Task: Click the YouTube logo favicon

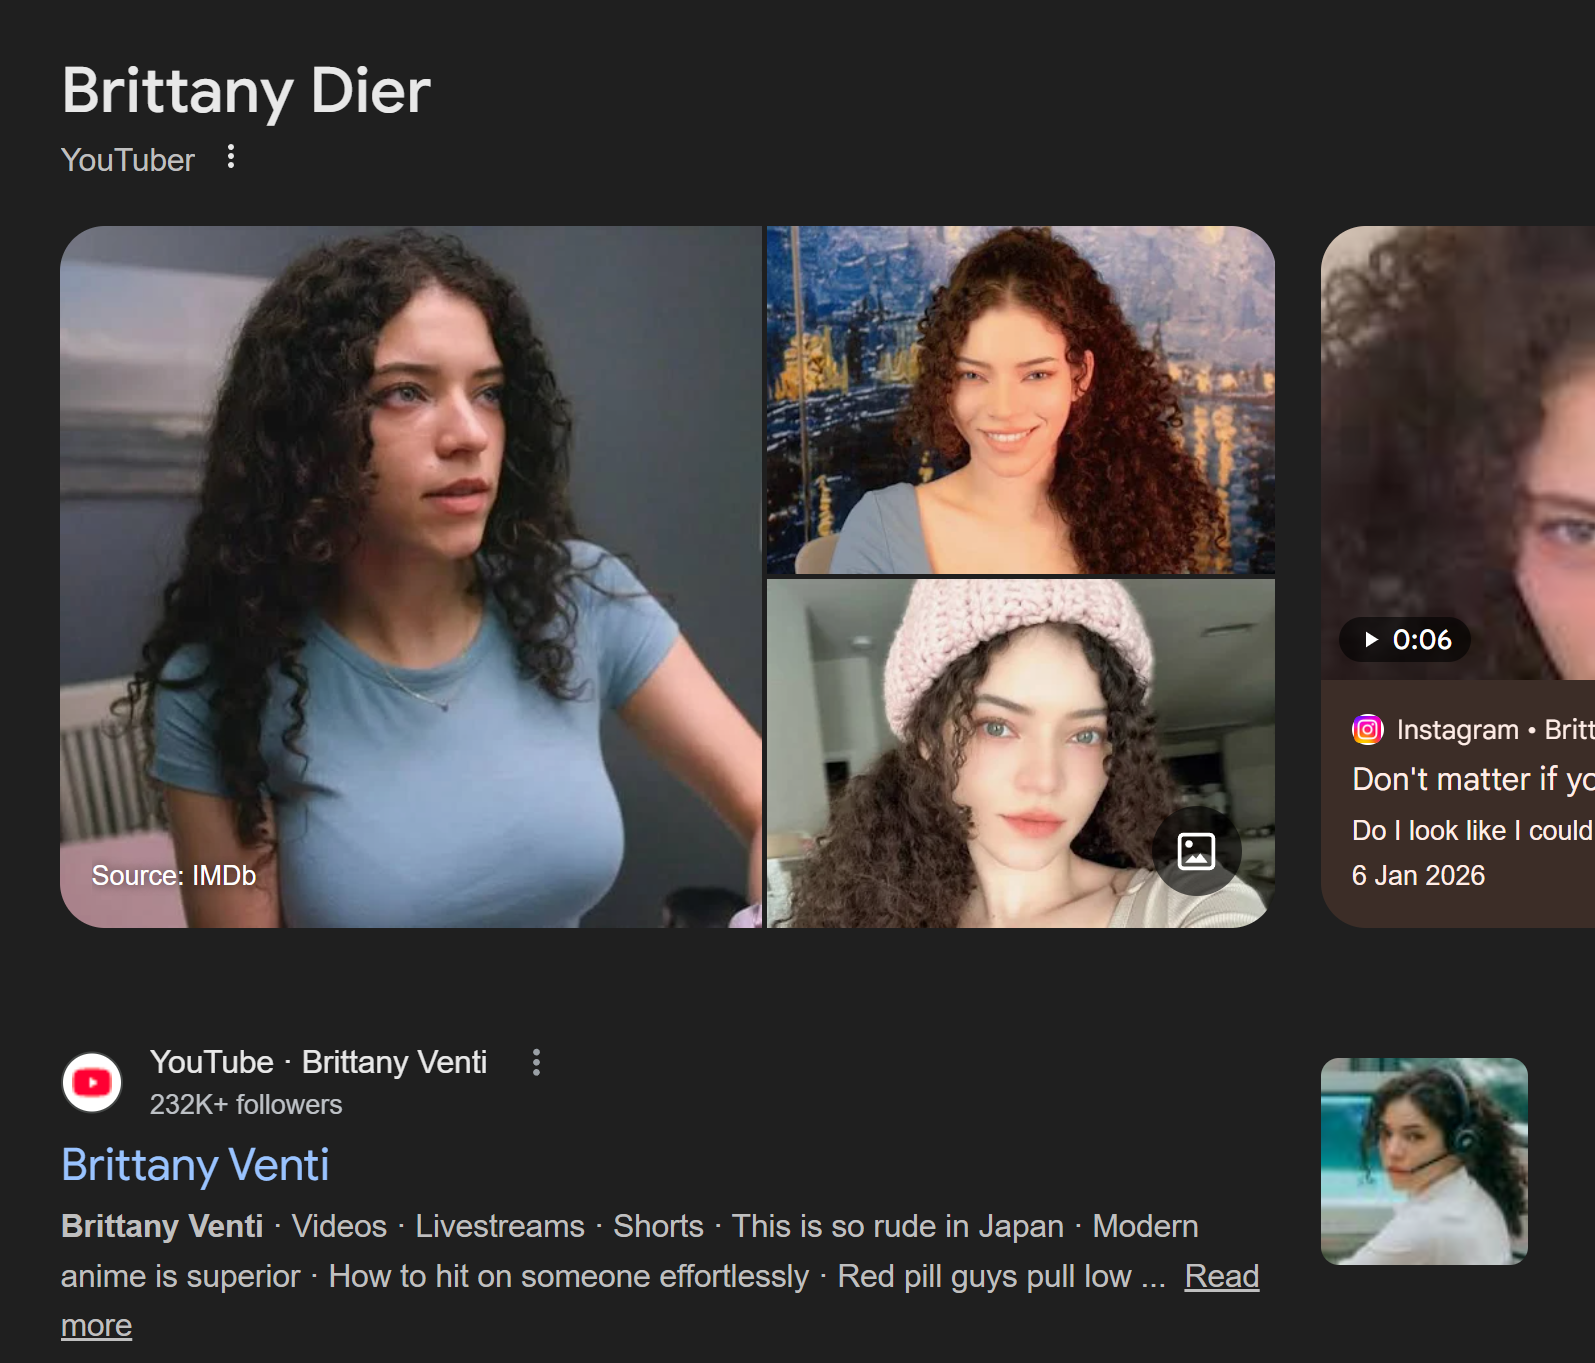Action: tap(92, 1082)
